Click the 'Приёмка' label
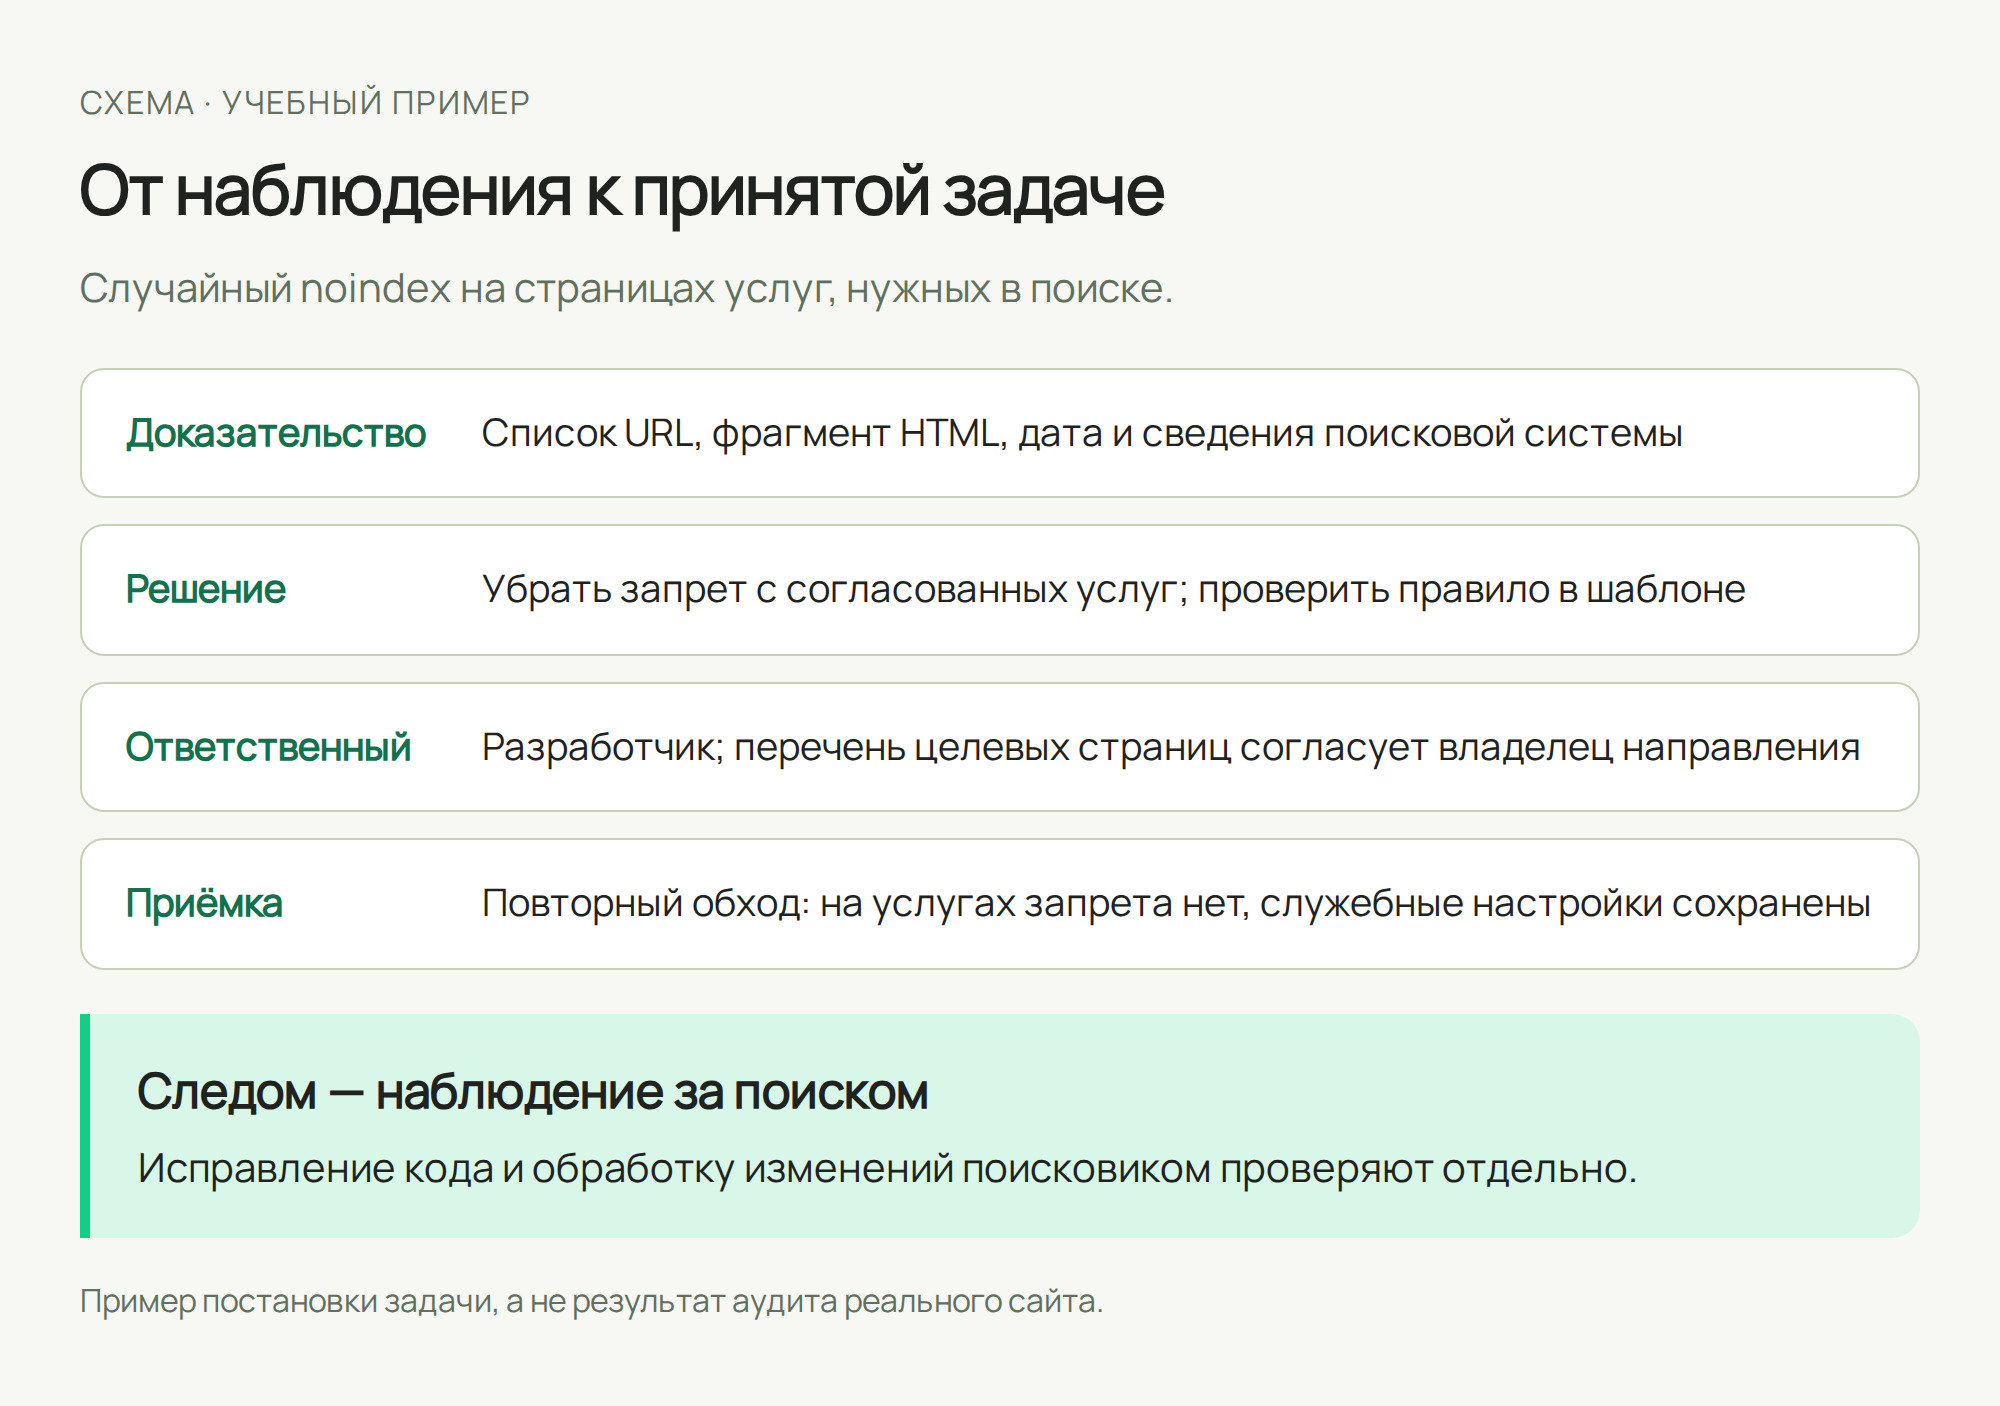This screenshot has height=1406, width=2000. pos(204,904)
